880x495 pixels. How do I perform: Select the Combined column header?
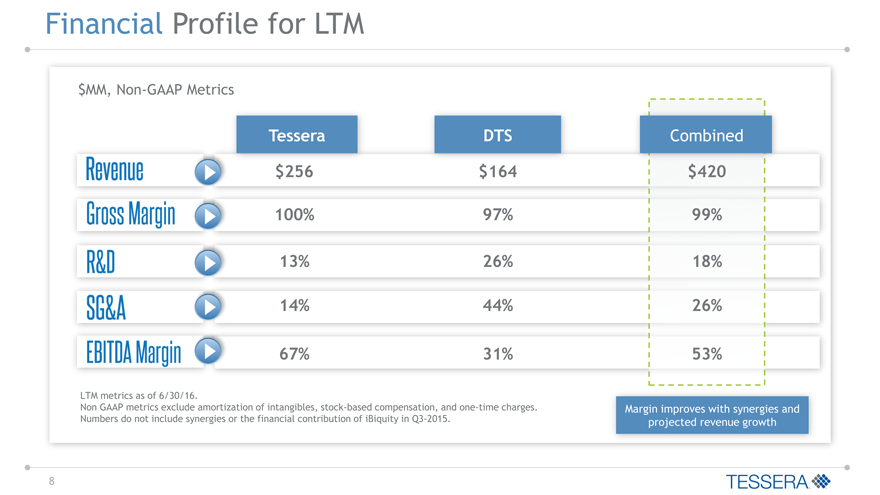(706, 135)
